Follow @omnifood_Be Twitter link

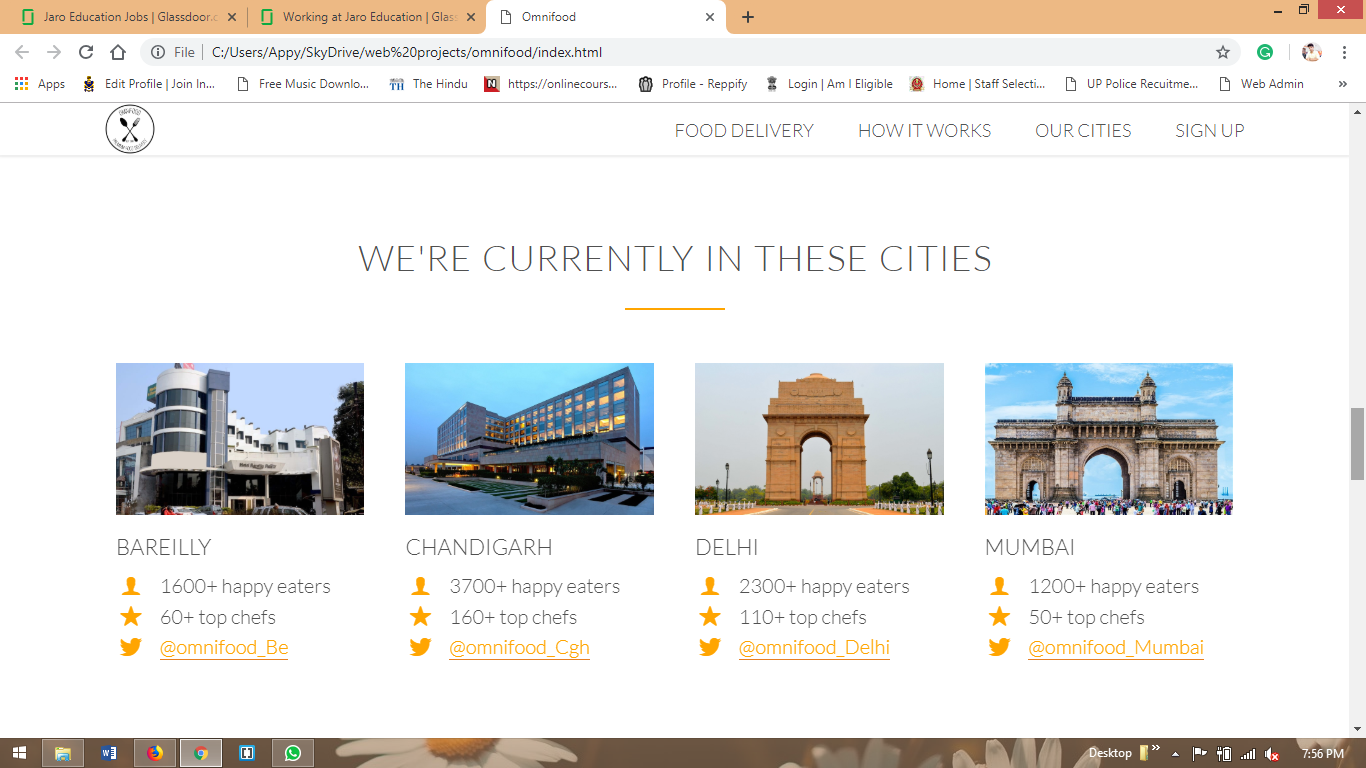(224, 648)
